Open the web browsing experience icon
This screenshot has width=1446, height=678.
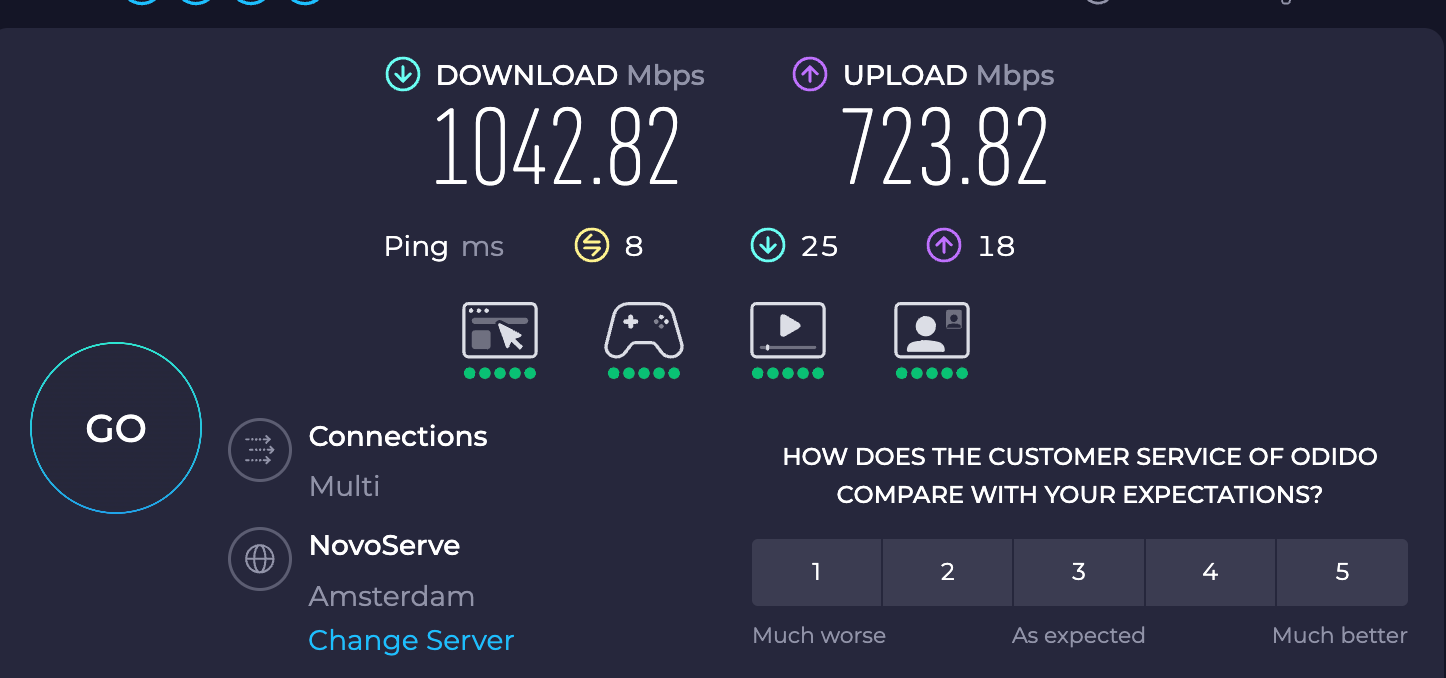pos(500,330)
